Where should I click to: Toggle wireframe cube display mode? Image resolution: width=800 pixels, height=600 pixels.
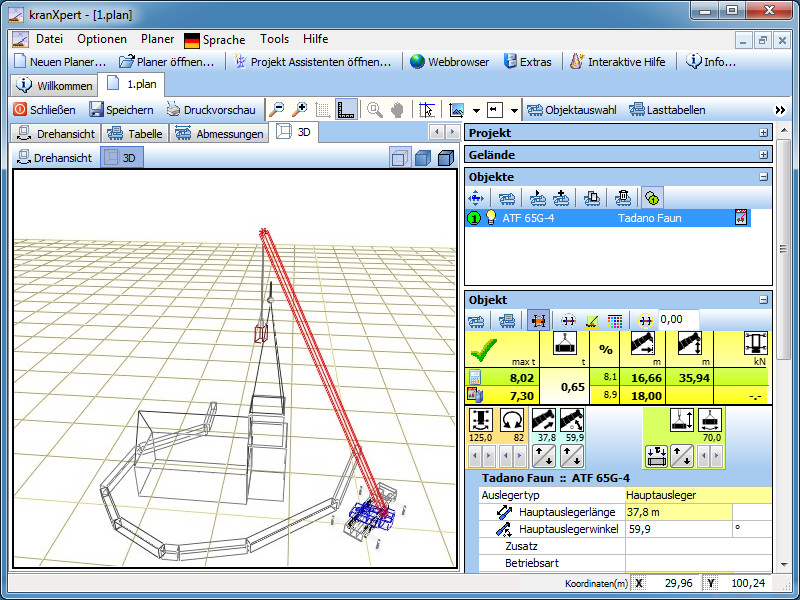tap(398, 158)
